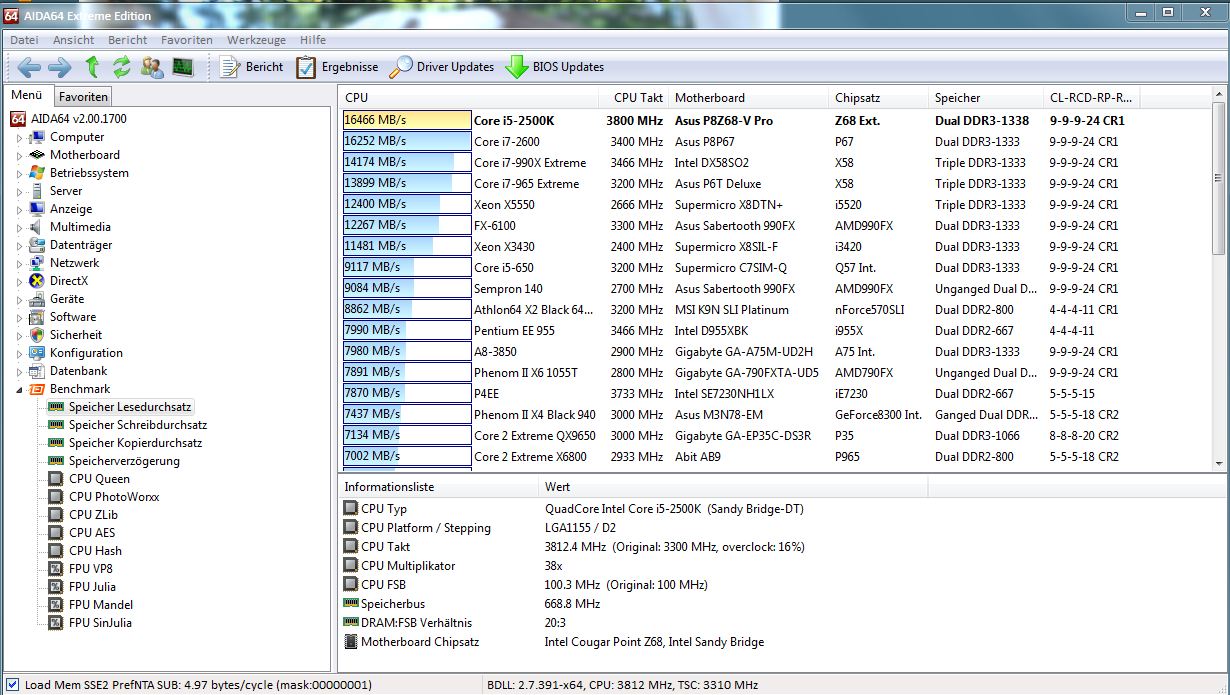The image size is (1230, 695).
Task: Open Ergebnisse from the toolbar
Action: coord(337,67)
